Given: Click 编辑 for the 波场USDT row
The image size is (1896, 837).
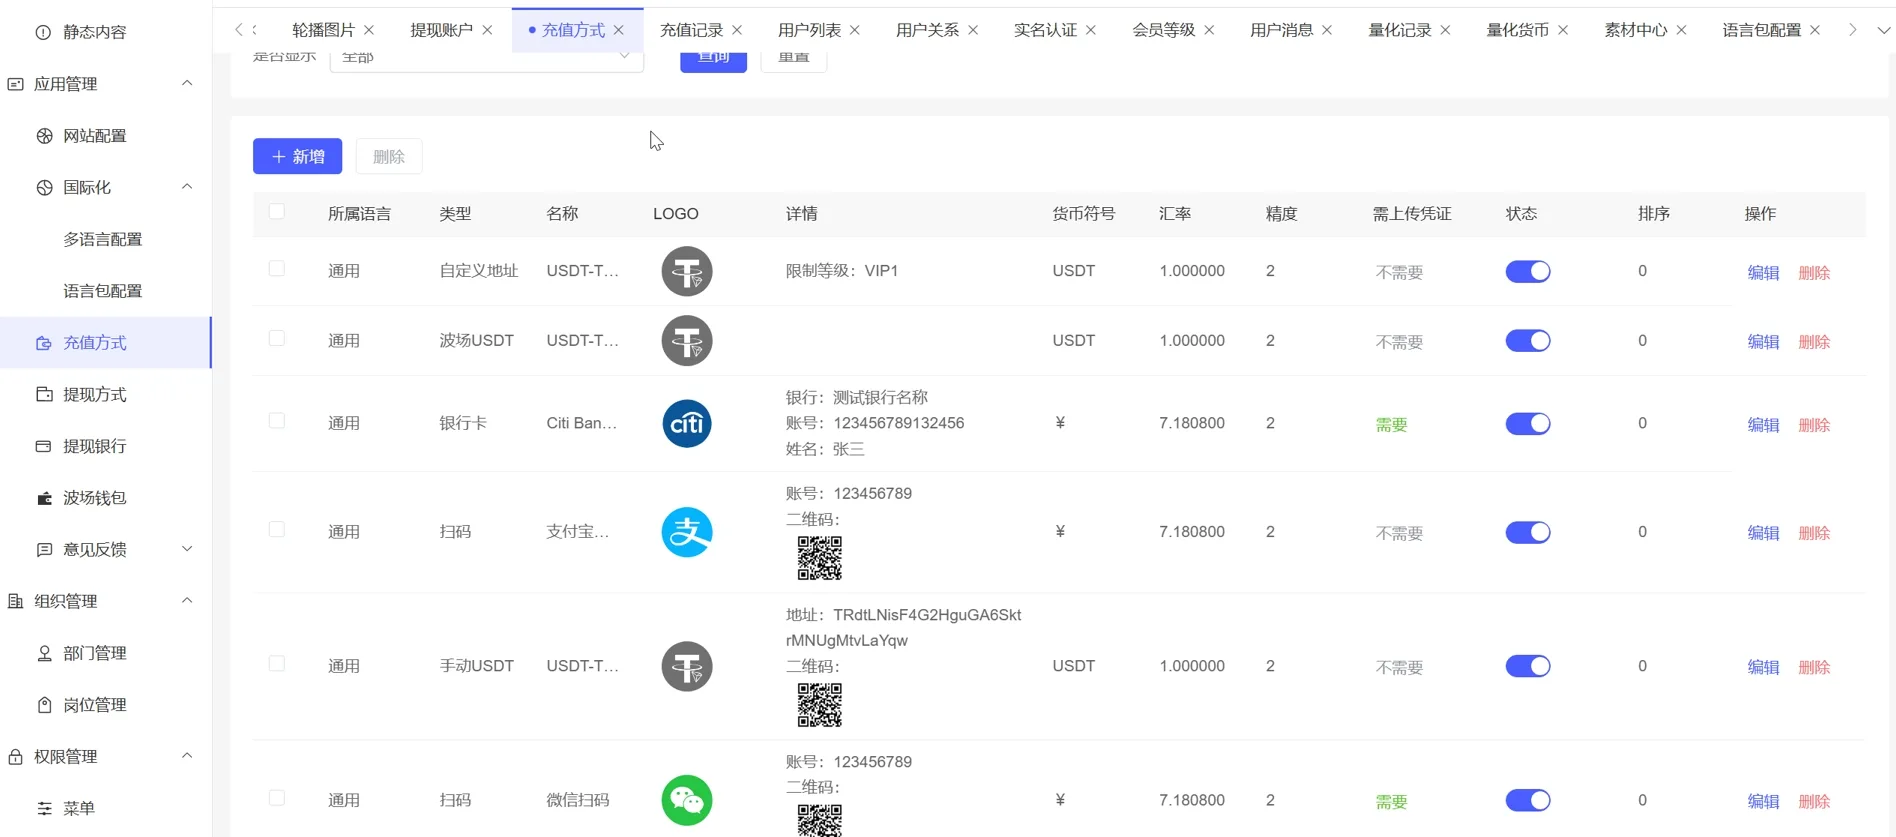Looking at the screenshot, I should click(x=1762, y=342).
